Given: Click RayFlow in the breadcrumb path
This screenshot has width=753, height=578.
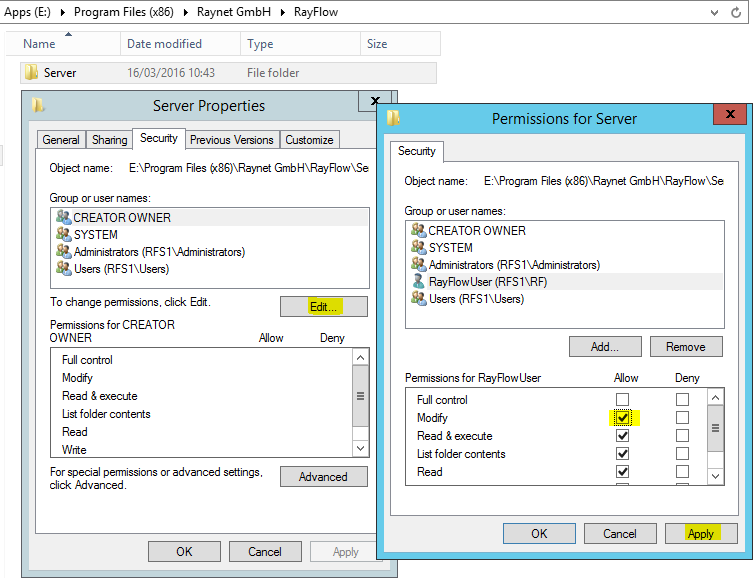Looking at the screenshot, I should point(316,12).
